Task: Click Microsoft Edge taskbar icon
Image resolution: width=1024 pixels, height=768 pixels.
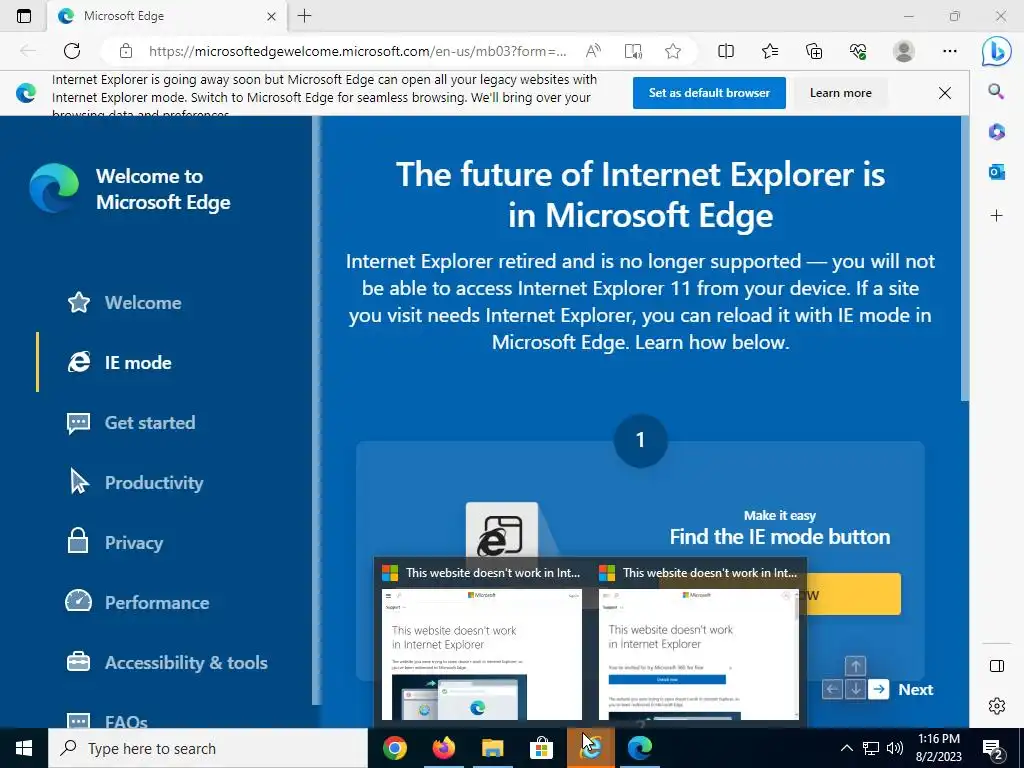Action: 639,748
